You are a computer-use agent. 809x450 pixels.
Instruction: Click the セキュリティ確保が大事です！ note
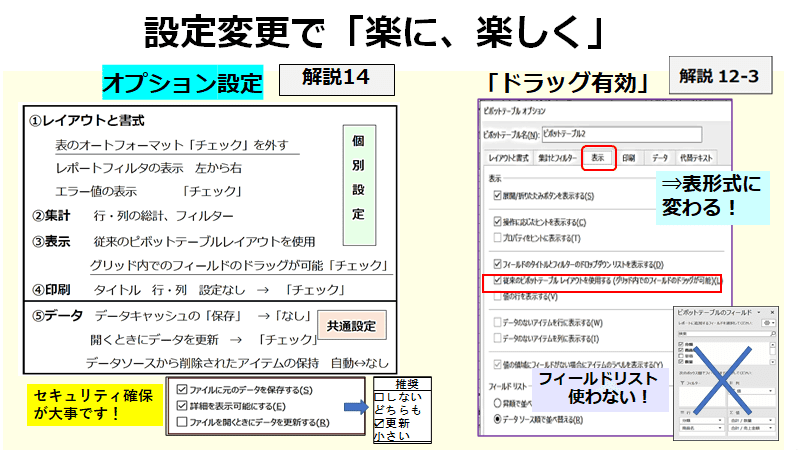point(94,405)
